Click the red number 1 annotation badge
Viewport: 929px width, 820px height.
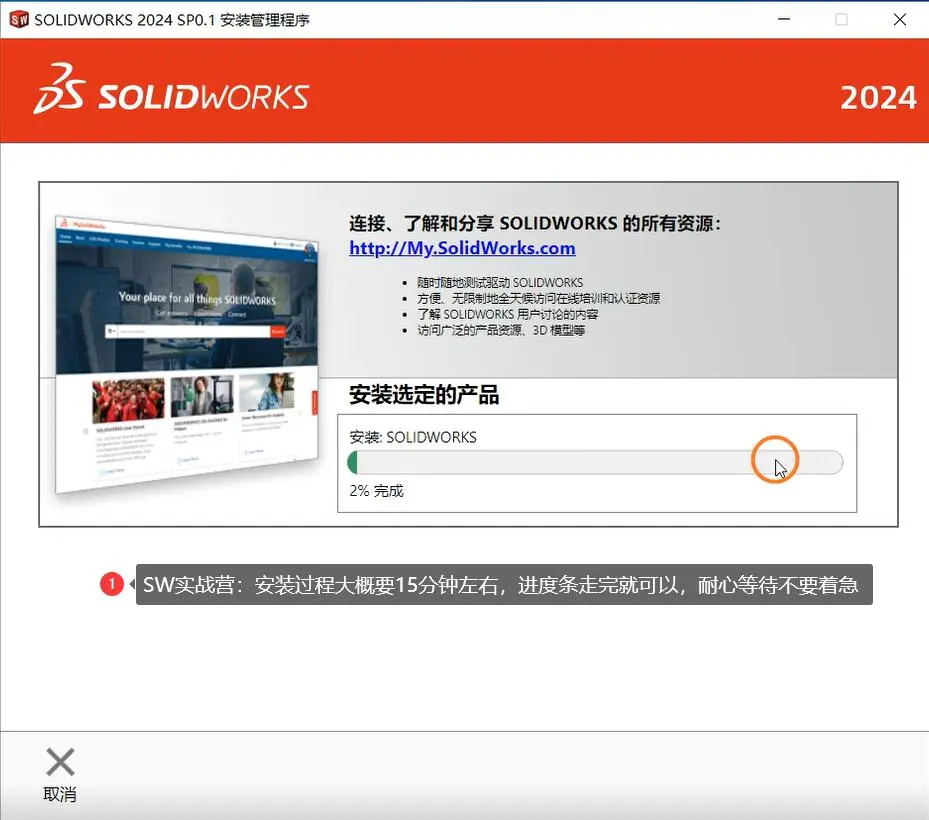[111, 584]
